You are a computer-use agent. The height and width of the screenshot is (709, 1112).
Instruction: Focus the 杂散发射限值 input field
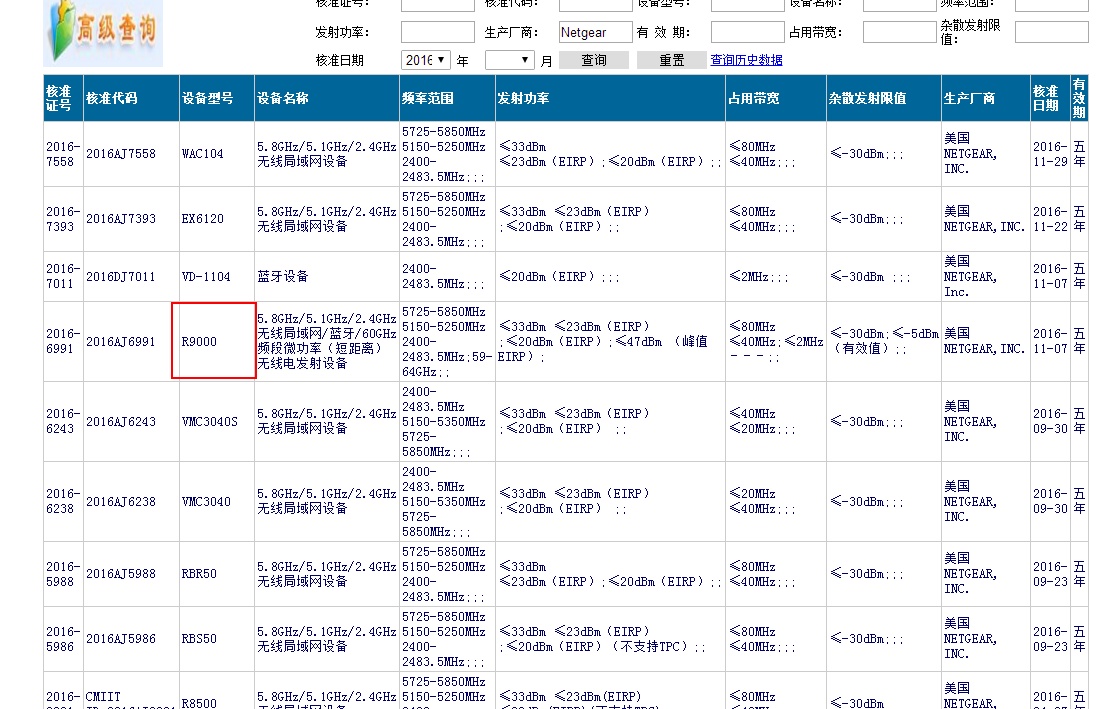click(1051, 32)
